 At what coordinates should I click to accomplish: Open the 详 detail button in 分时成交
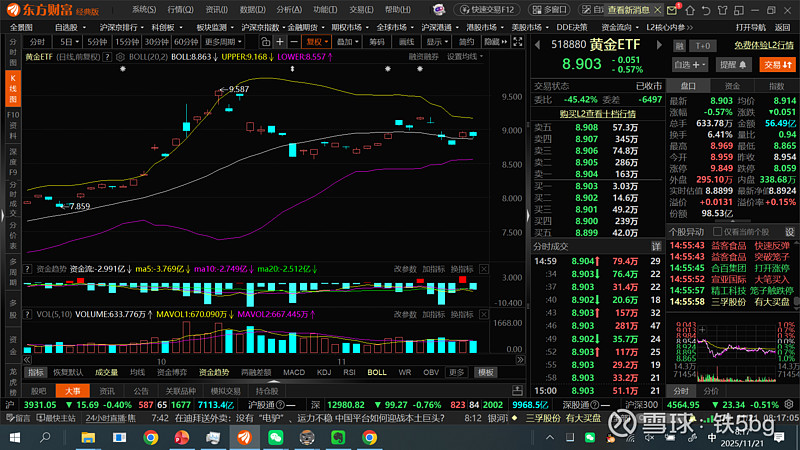656,246
